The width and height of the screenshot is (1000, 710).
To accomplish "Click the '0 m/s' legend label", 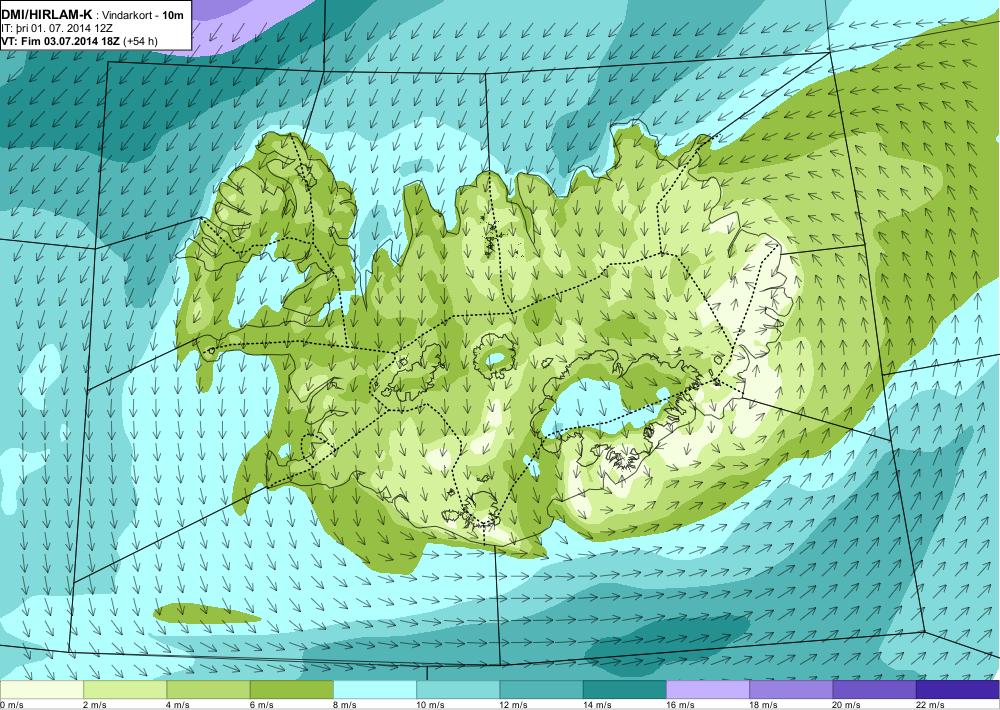I will point(11,705).
